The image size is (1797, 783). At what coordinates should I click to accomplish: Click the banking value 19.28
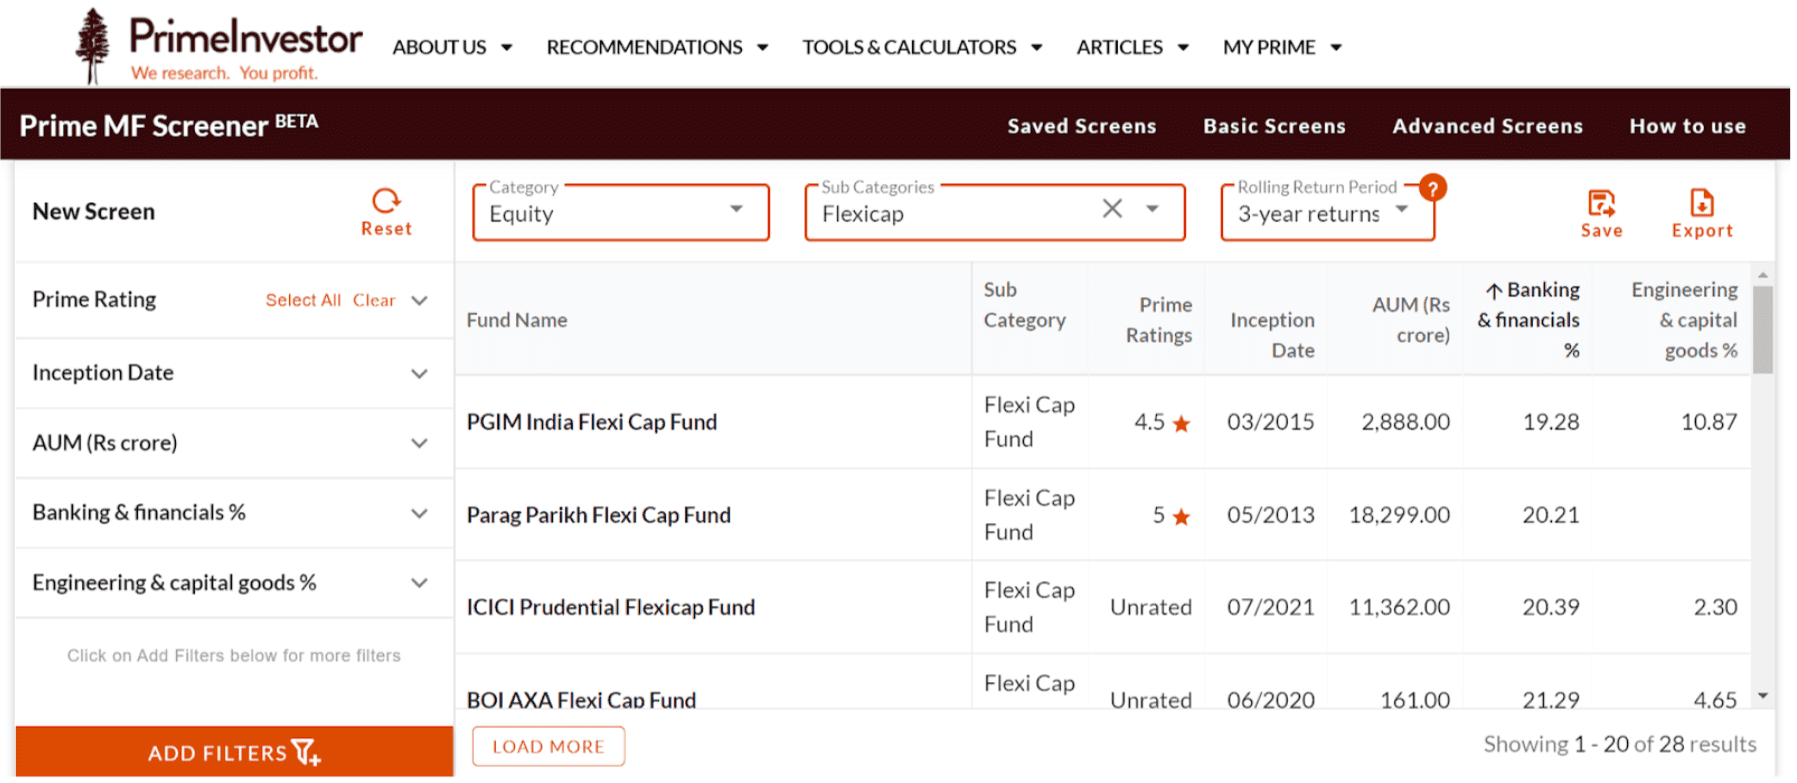point(1551,423)
